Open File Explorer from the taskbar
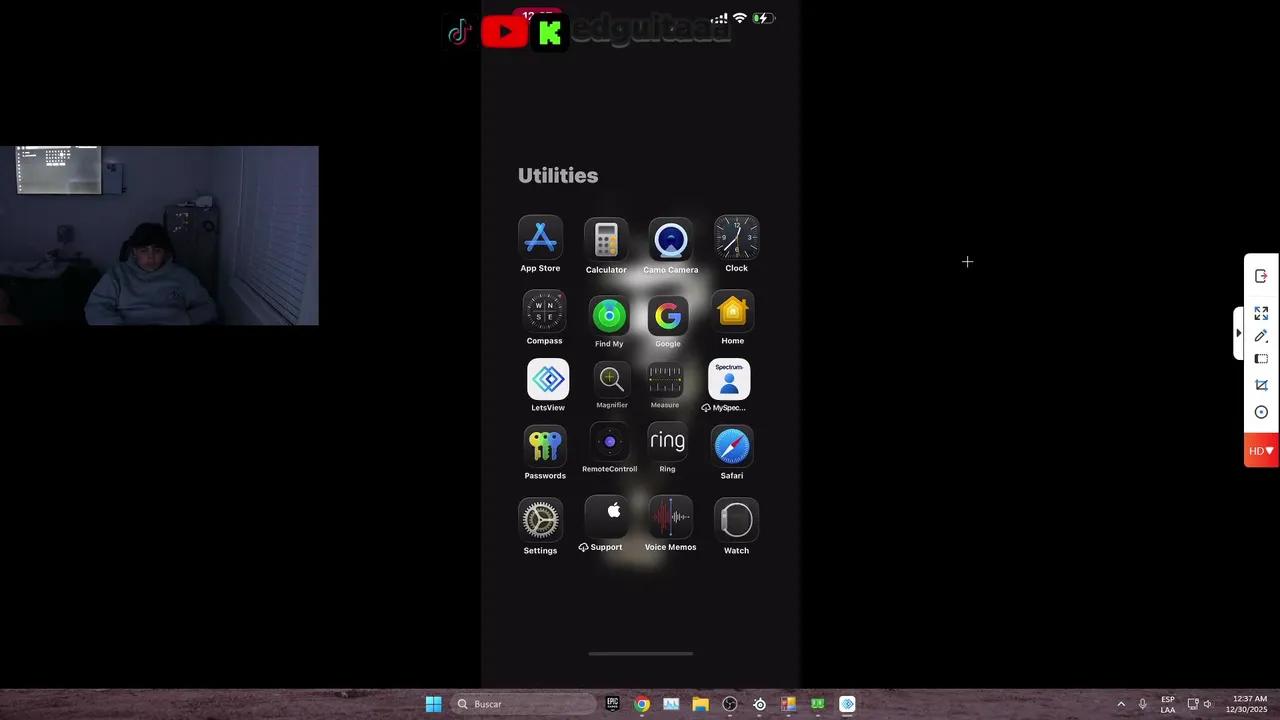The width and height of the screenshot is (1280, 720). coord(700,704)
